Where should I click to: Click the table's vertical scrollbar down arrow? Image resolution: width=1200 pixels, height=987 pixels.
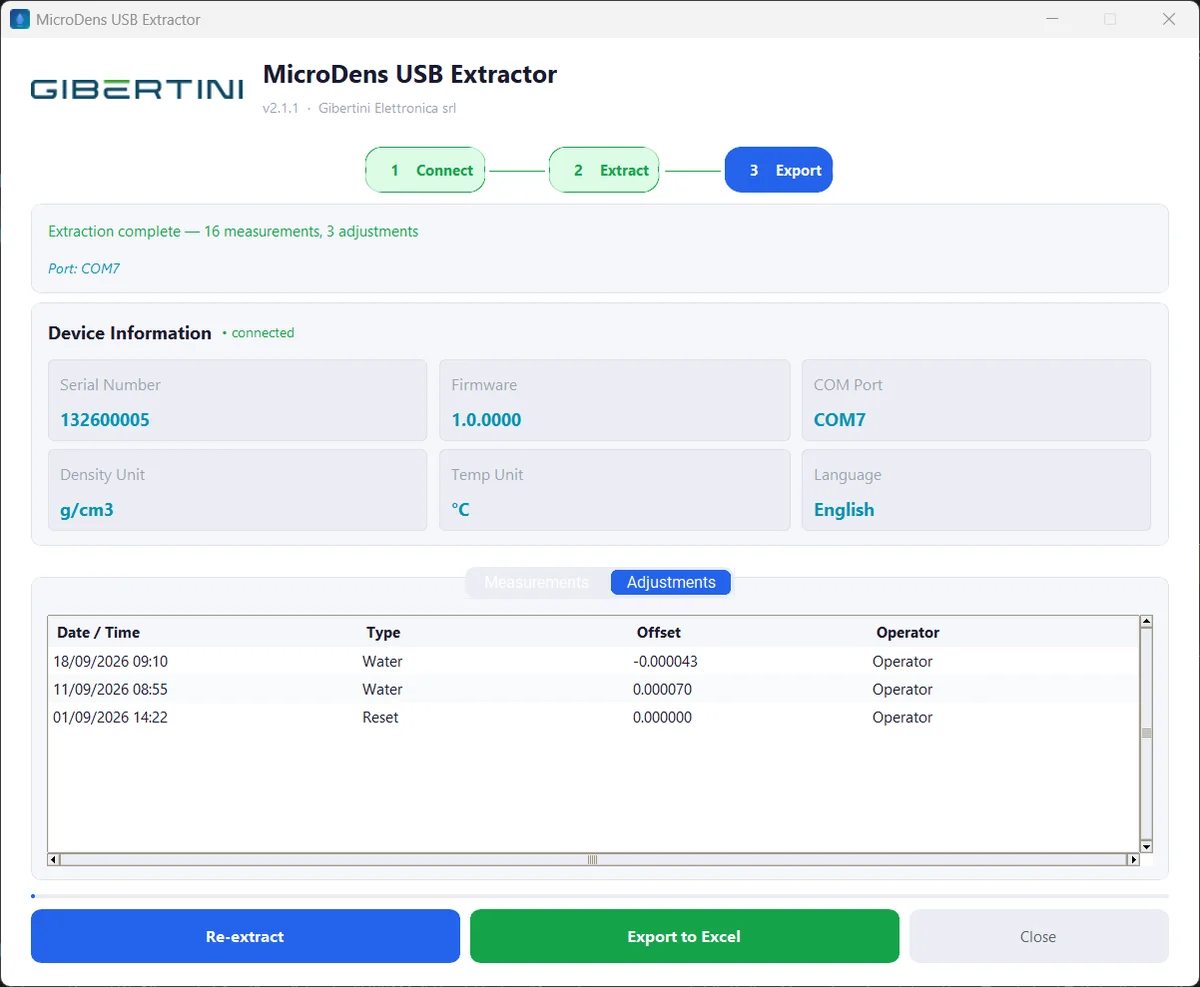1146,845
